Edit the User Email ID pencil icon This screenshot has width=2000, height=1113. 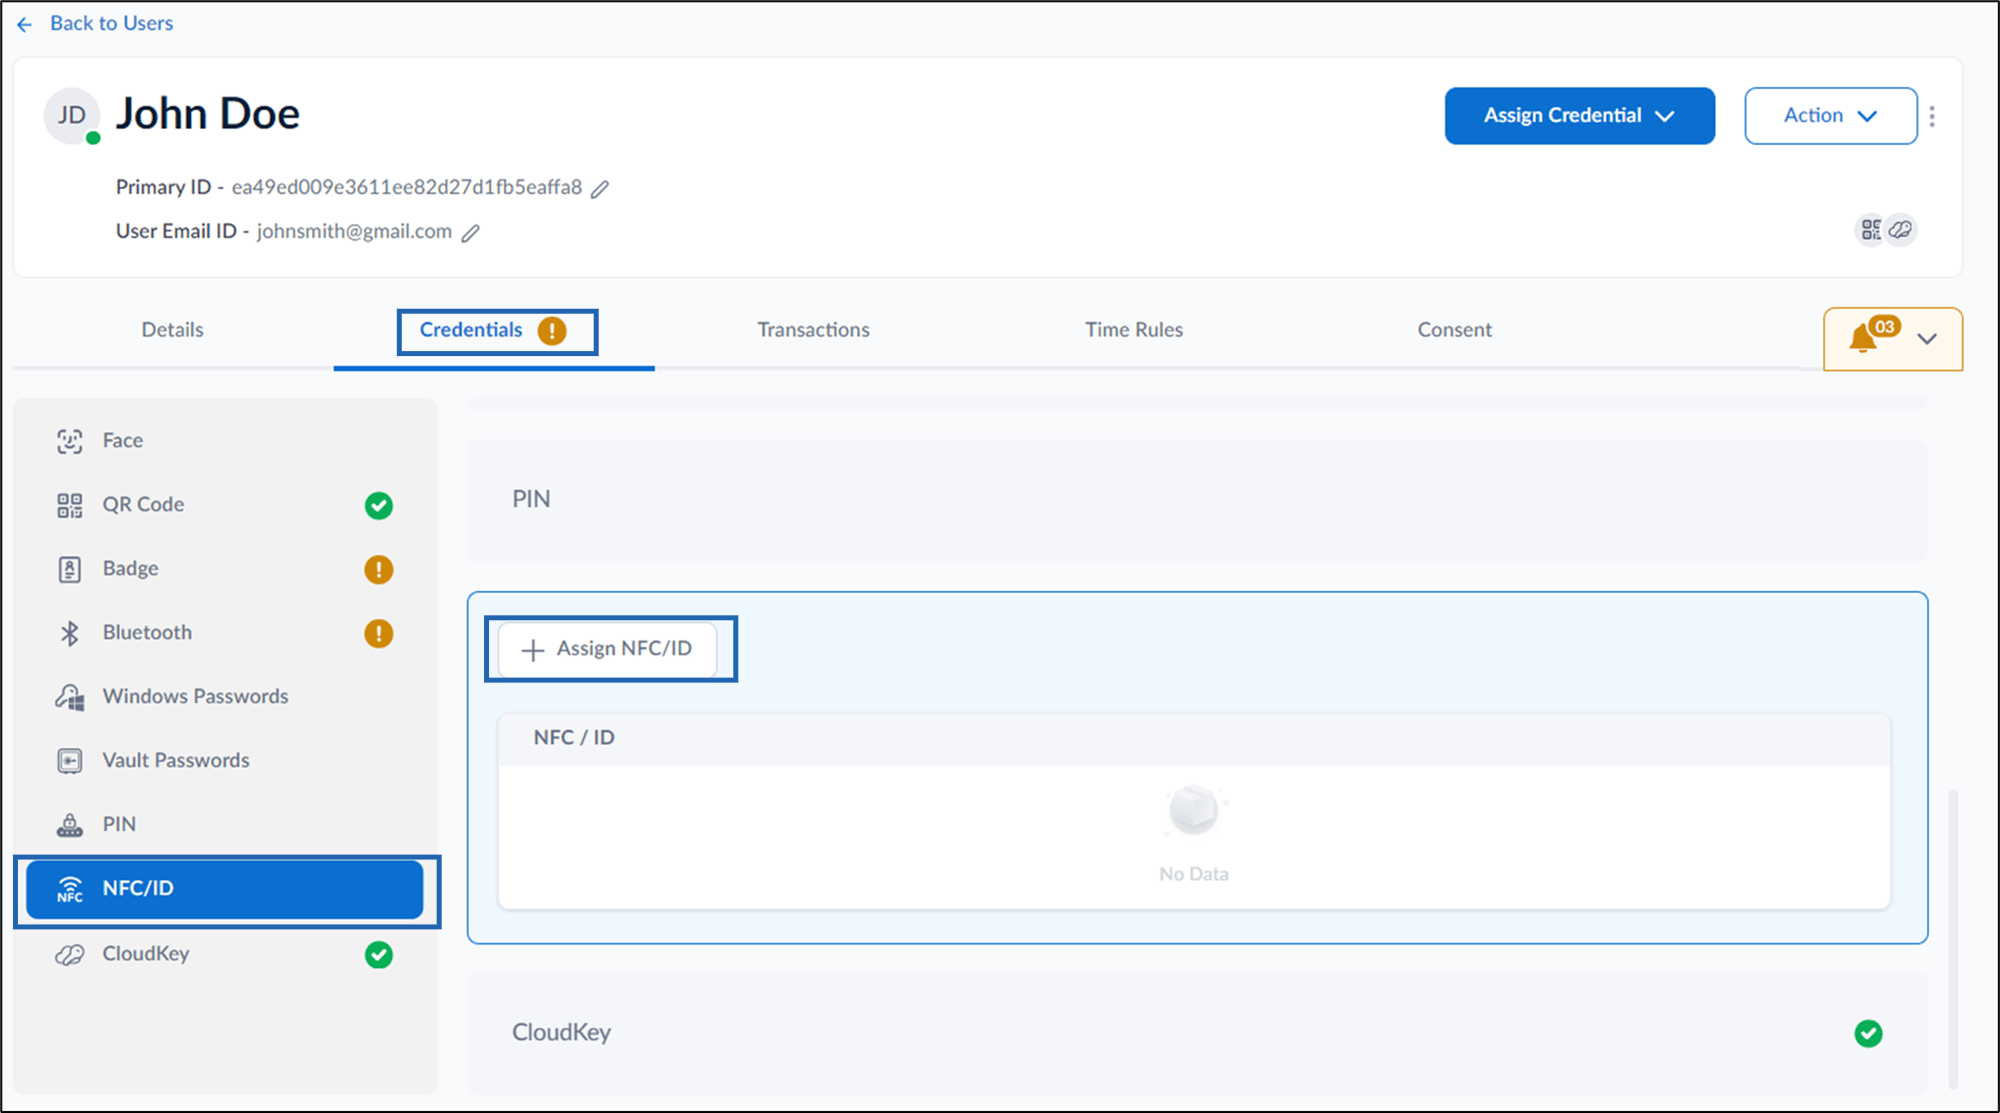coord(470,233)
